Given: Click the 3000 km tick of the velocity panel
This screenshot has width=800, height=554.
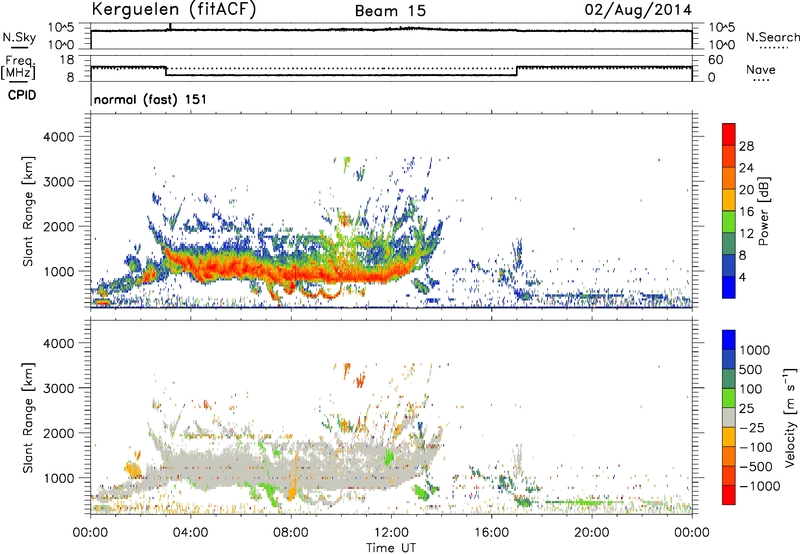Looking at the screenshot, I should (59, 388).
